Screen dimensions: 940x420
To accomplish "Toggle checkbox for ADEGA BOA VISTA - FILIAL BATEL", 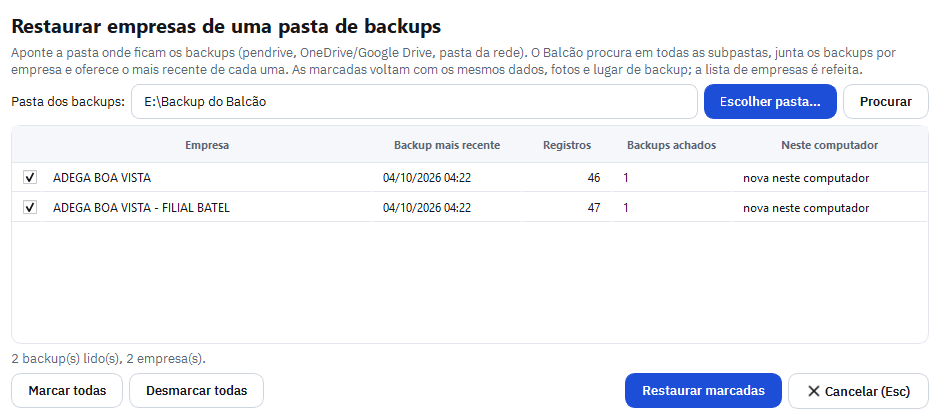I will coord(29,207).
